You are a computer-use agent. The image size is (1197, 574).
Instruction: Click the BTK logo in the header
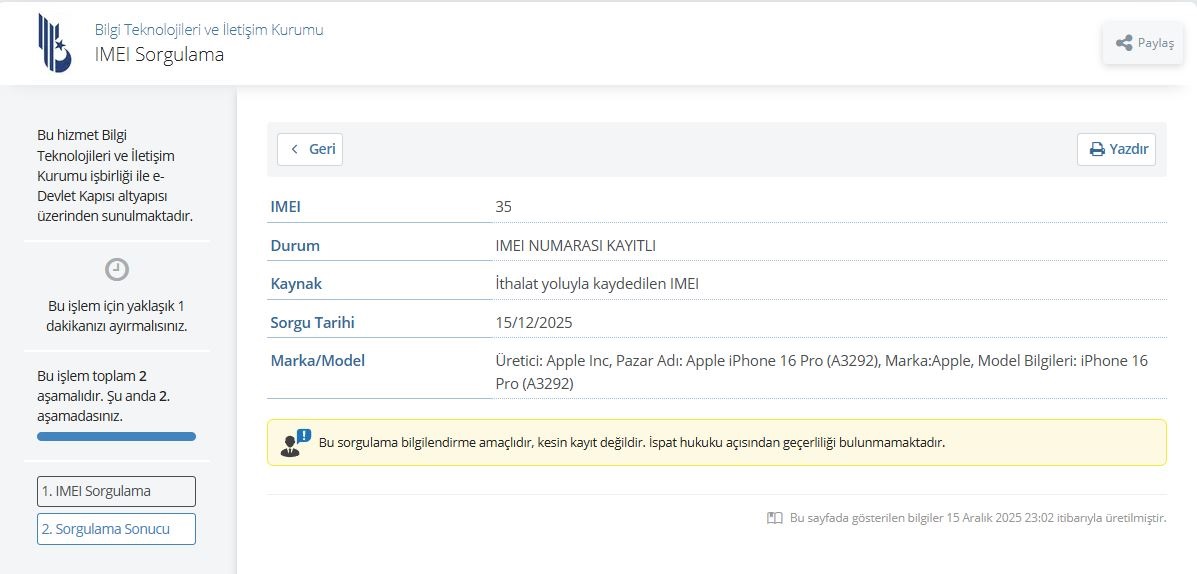(x=54, y=43)
